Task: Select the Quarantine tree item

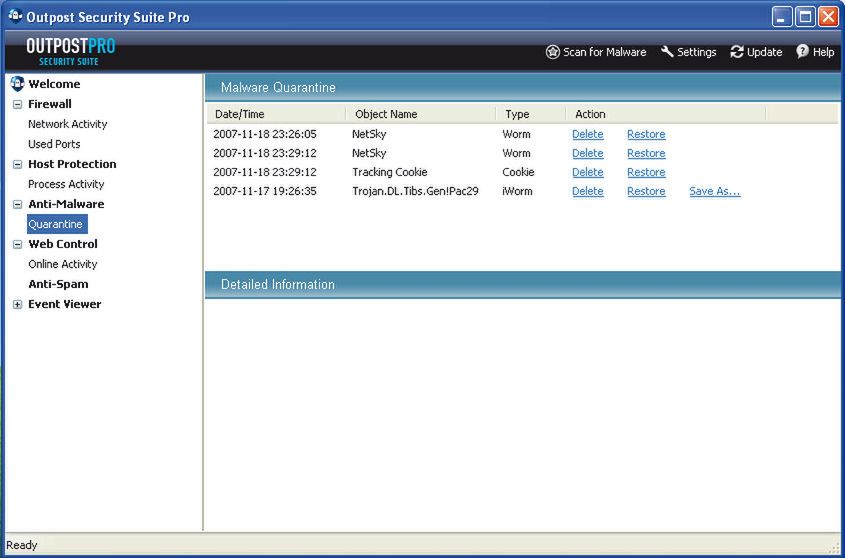Action: coord(57,224)
